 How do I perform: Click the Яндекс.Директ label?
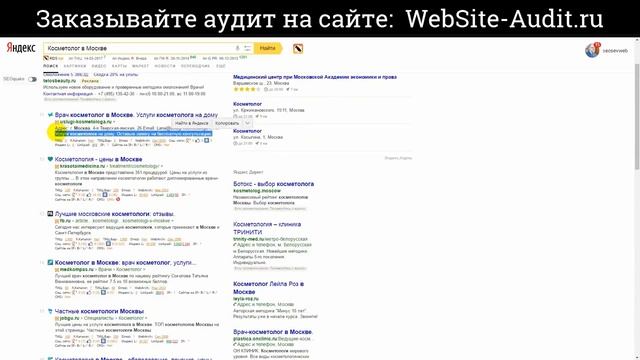[248, 172]
